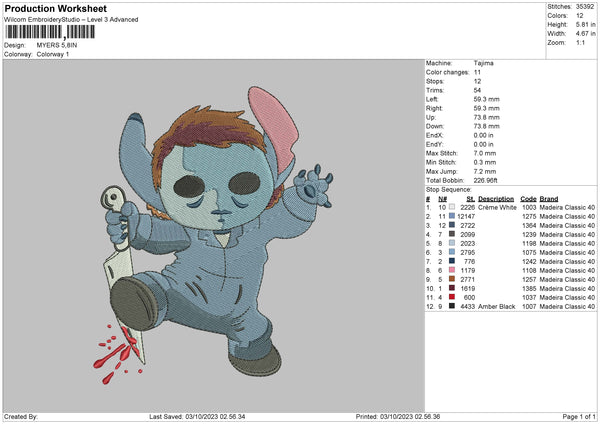Click the Max Stitch value "7.0 mm"

click(485, 153)
